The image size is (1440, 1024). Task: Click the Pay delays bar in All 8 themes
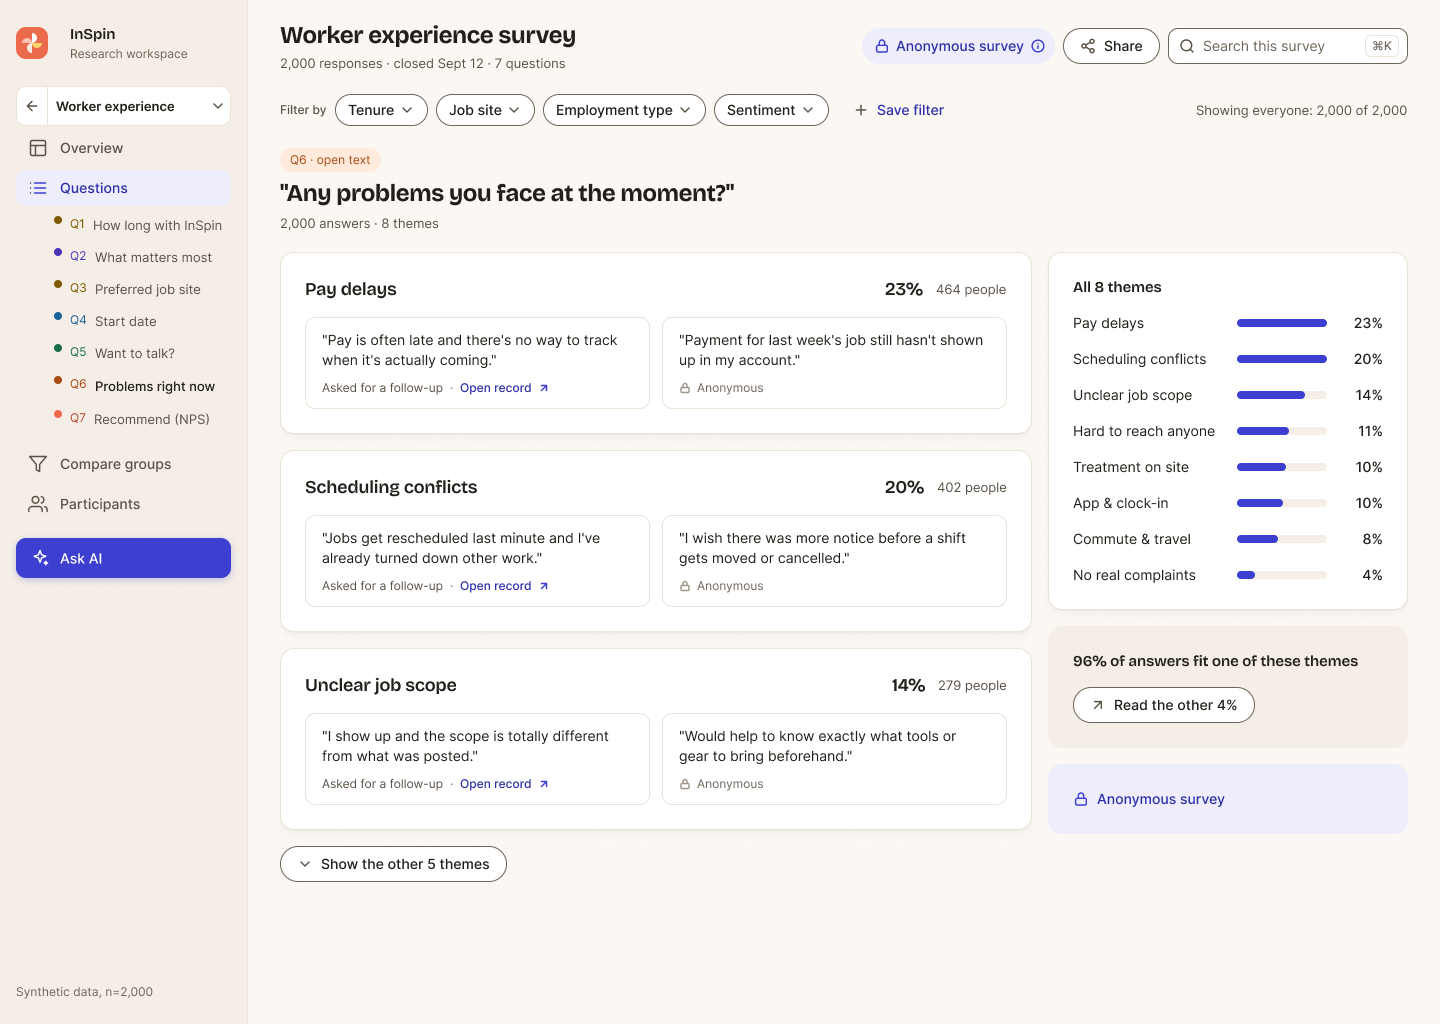(x=1282, y=323)
